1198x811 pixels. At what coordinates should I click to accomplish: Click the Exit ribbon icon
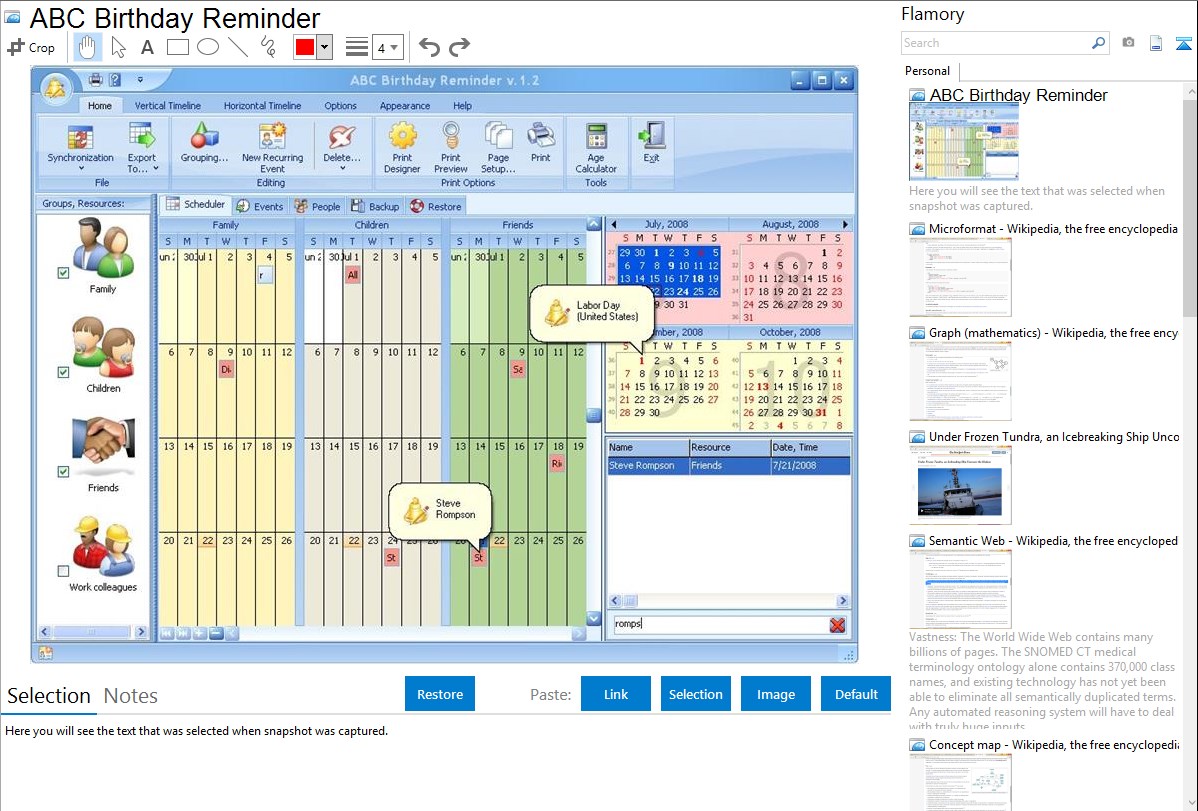point(652,143)
